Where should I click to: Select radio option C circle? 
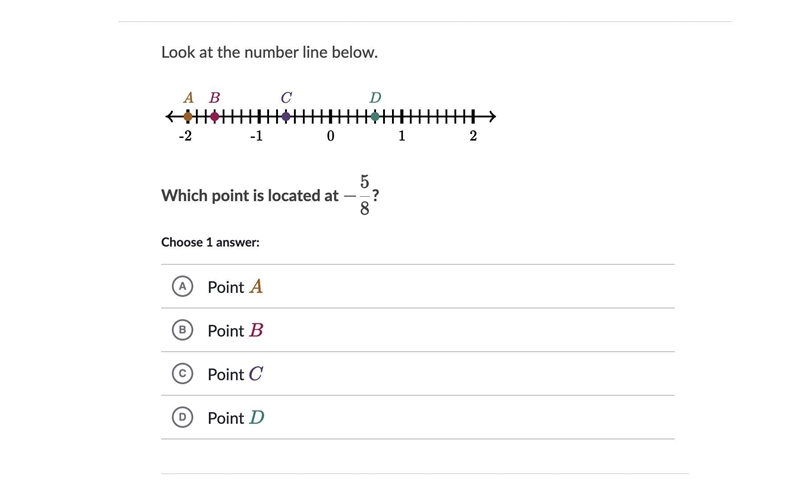[182, 374]
